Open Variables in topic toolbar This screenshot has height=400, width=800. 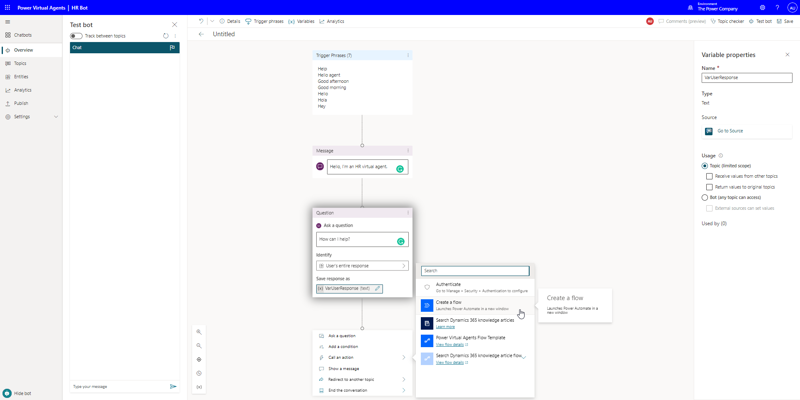point(301,21)
